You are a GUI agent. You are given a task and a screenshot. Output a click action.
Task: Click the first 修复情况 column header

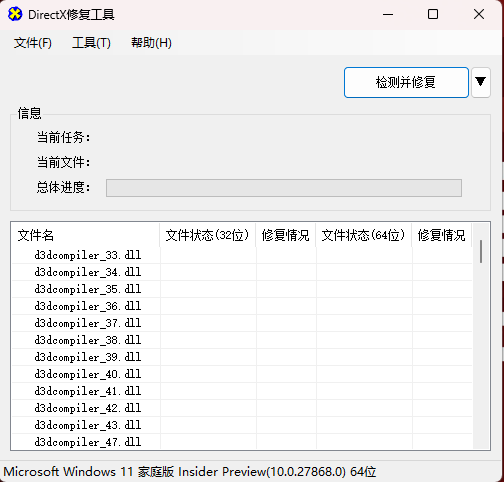pyautogui.click(x=286, y=235)
